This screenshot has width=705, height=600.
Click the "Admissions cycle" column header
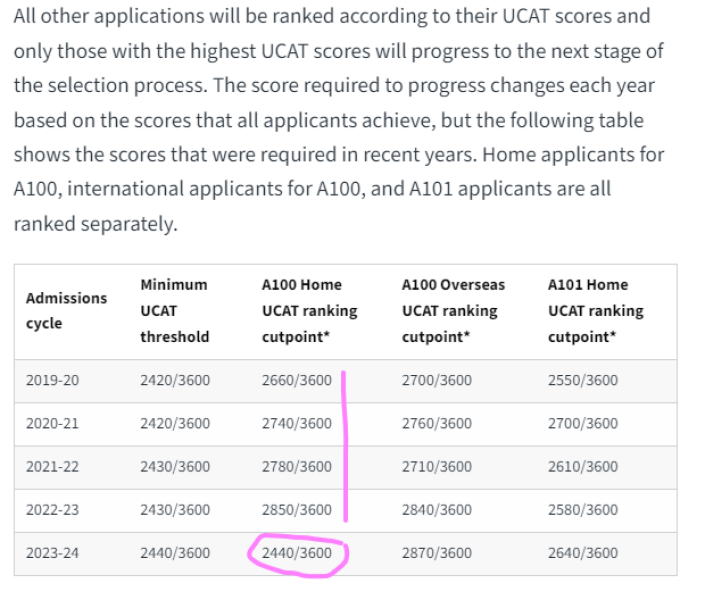66,311
